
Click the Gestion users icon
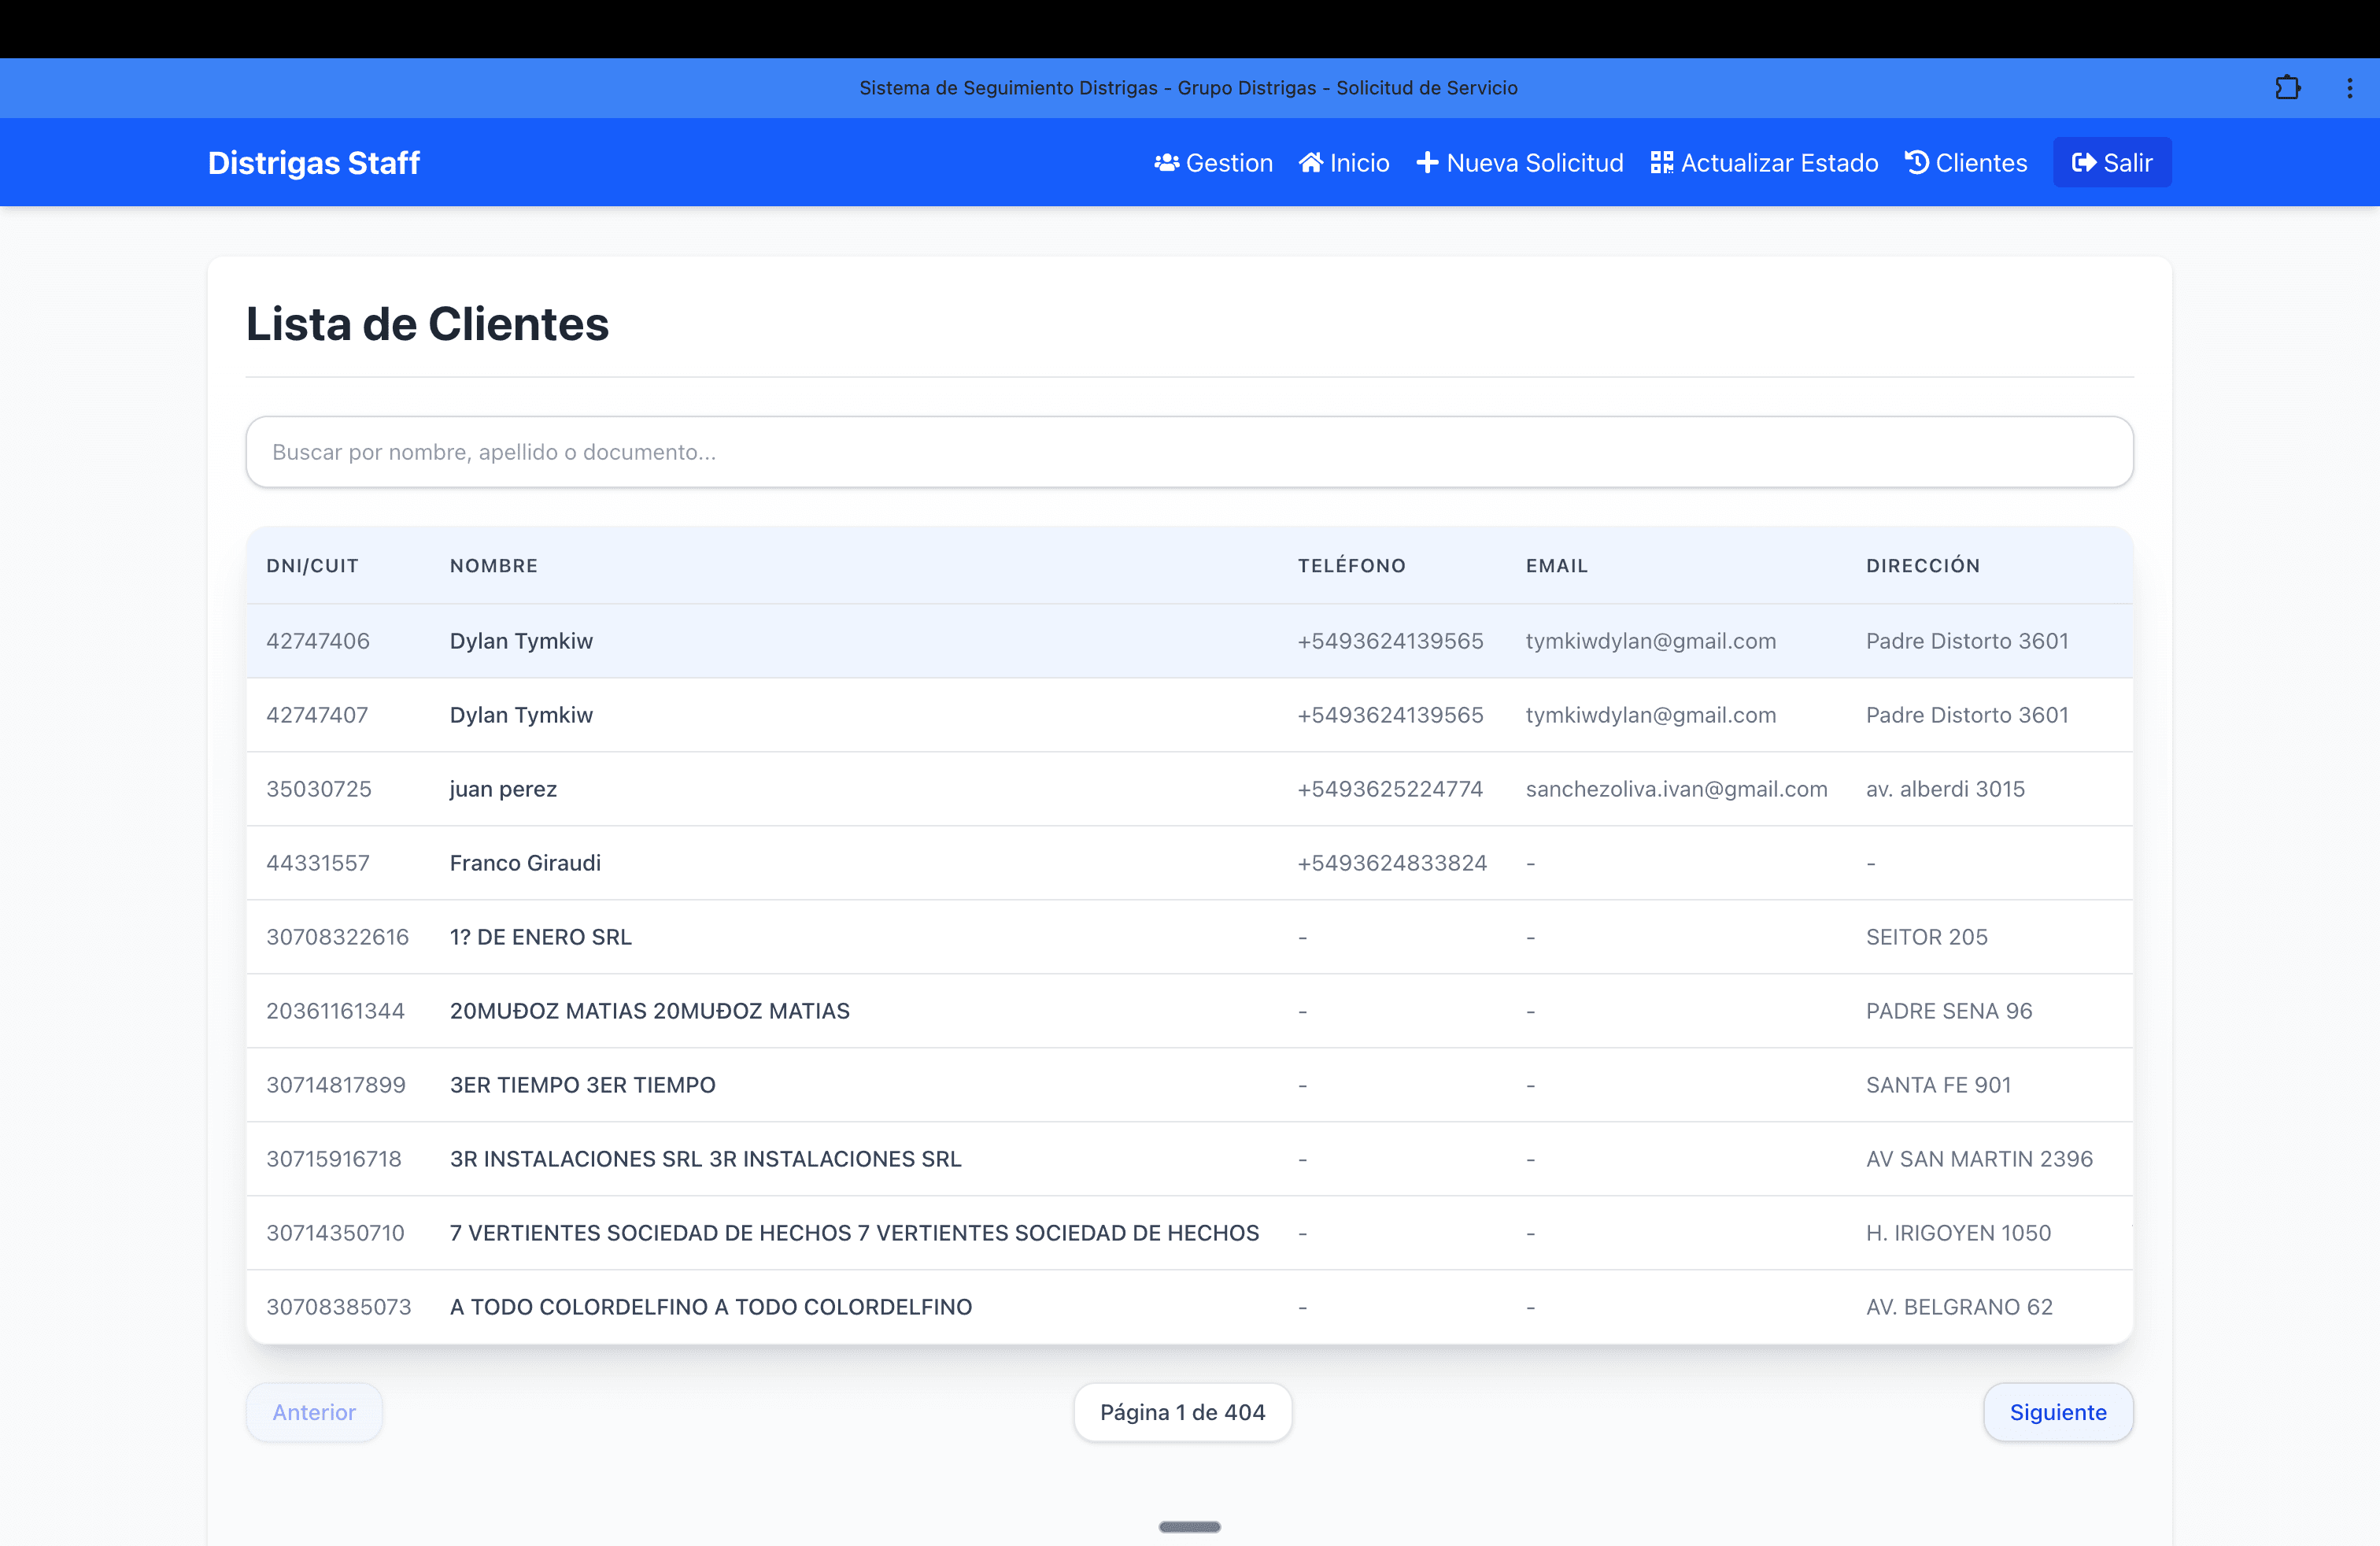(x=1166, y=162)
